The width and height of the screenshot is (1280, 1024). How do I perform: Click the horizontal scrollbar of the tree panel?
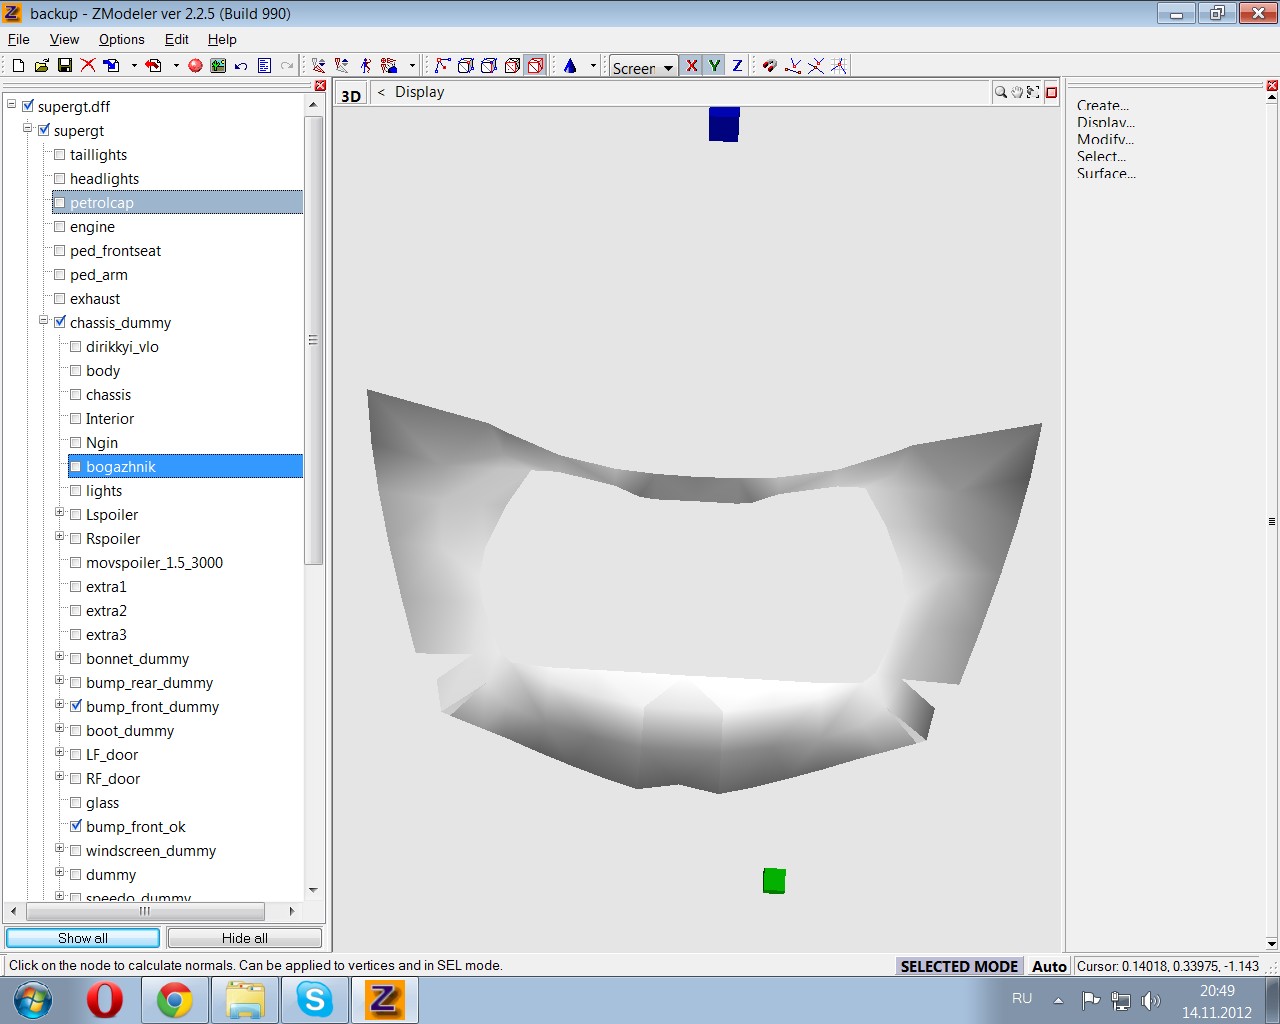145,911
